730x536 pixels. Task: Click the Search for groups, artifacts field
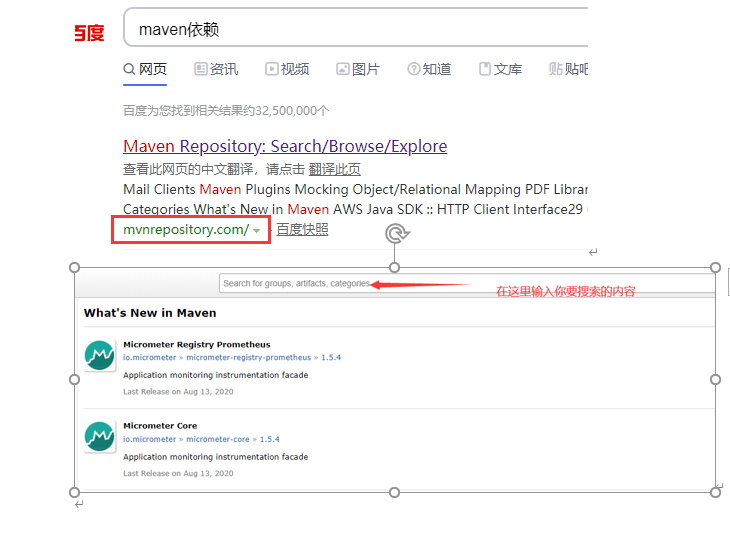coord(467,283)
